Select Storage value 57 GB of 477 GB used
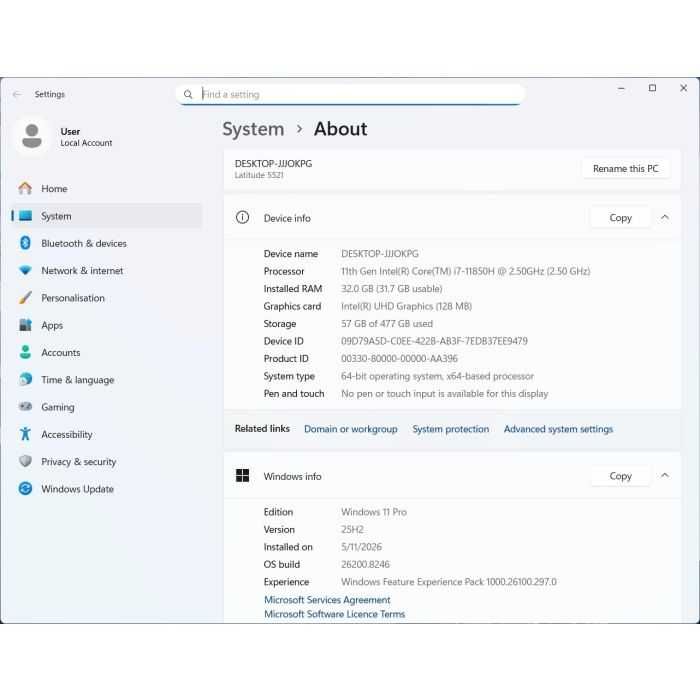Viewport: 700px width, 700px height. [x=387, y=323]
